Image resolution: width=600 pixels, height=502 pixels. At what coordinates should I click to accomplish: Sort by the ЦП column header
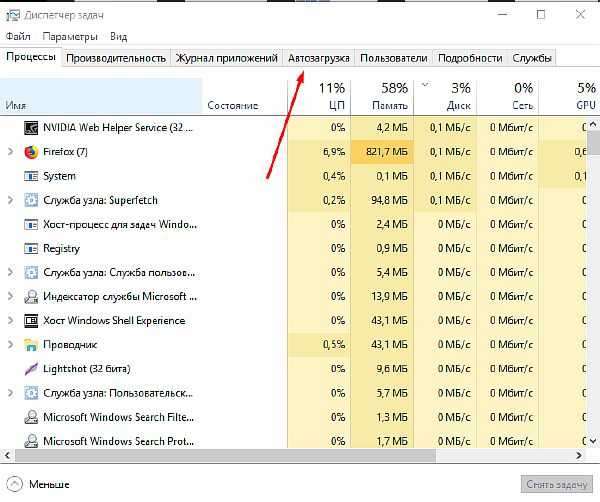point(319,96)
